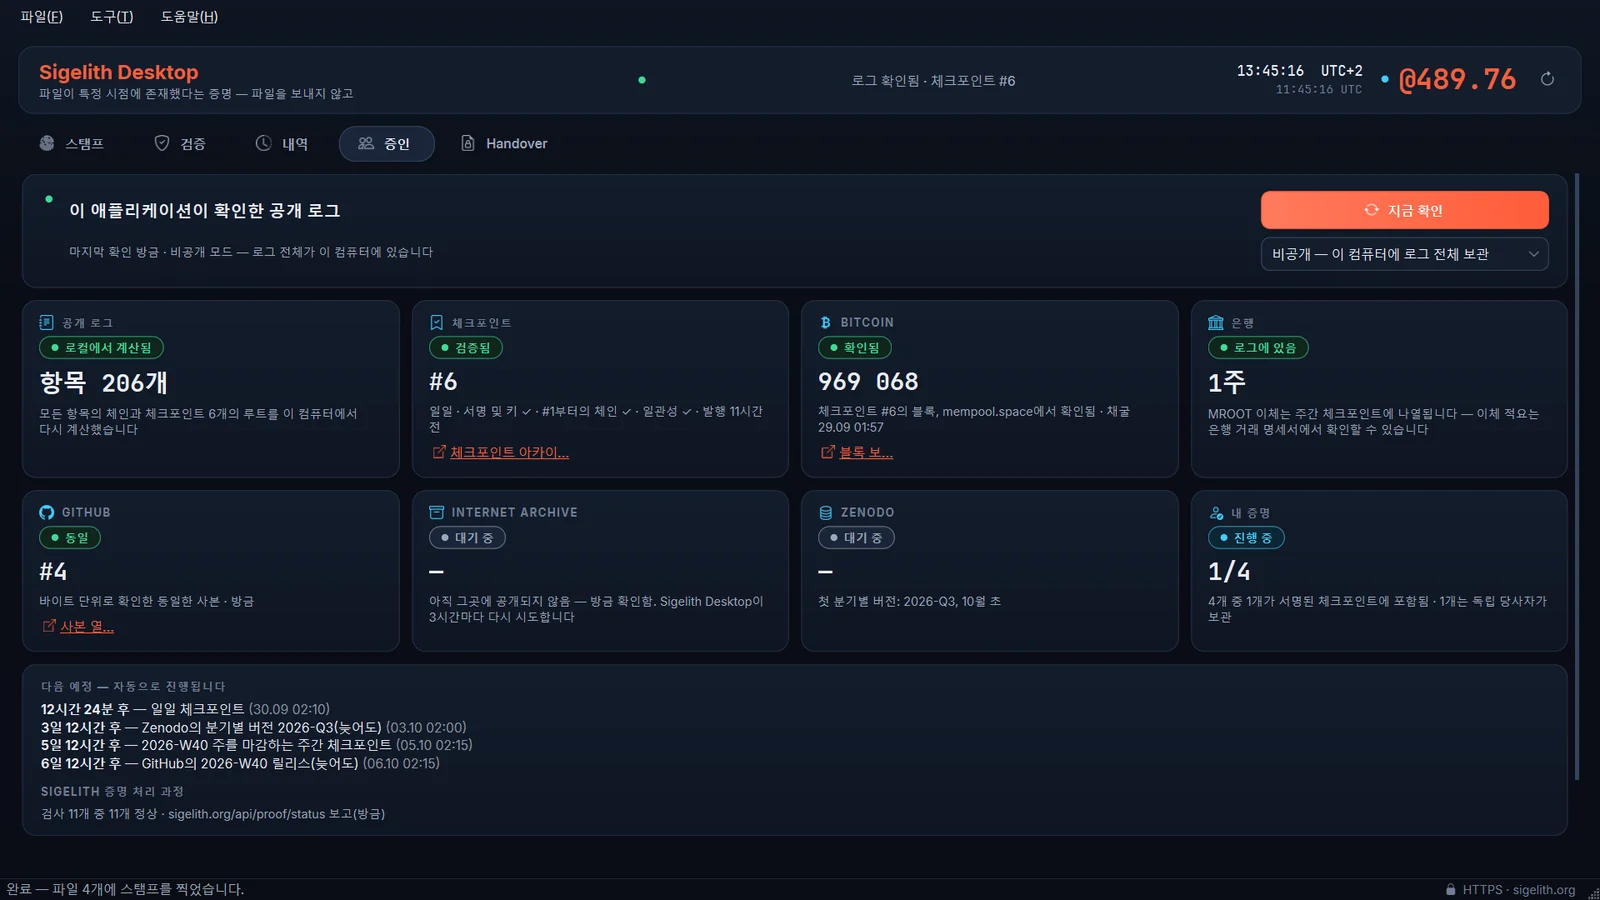This screenshot has width=1600, height=900.
Task: Click the Internet Archive box icon
Action: tap(436, 513)
